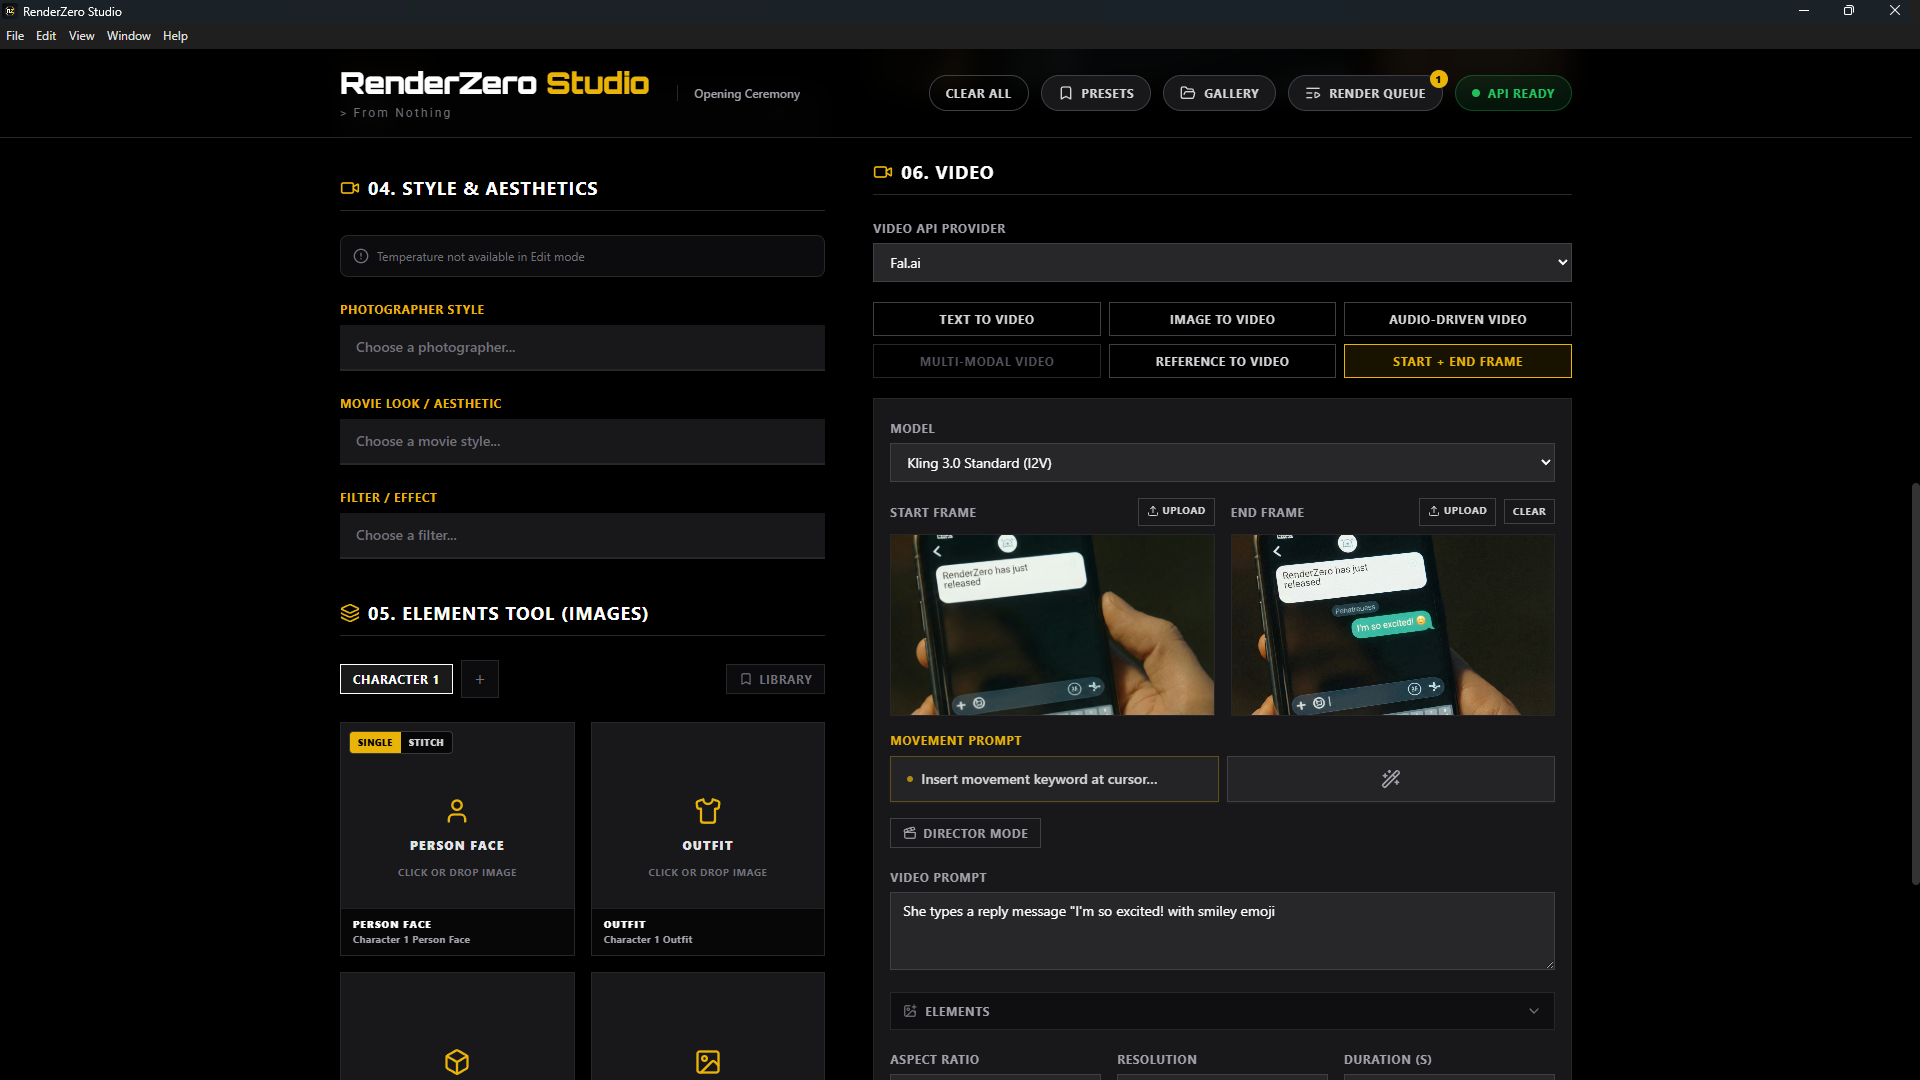Open the Video API Provider dropdown
Image resolution: width=1920 pixels, height=1080 pixels.
point(1221,263)
